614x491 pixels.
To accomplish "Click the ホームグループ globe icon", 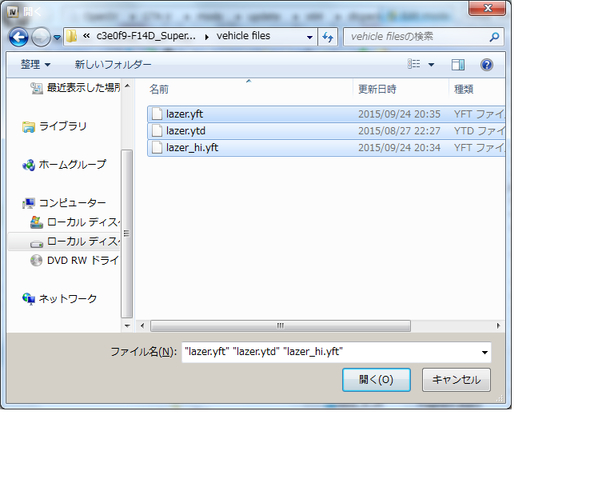I will click(x=29, y=165).
